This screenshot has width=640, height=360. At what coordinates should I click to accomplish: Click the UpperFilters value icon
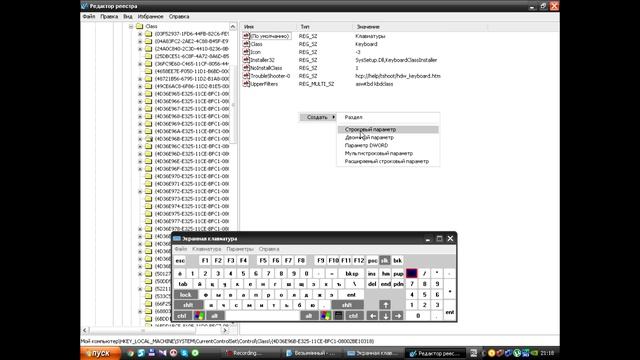pyautogui.click(x=246, y=84)
